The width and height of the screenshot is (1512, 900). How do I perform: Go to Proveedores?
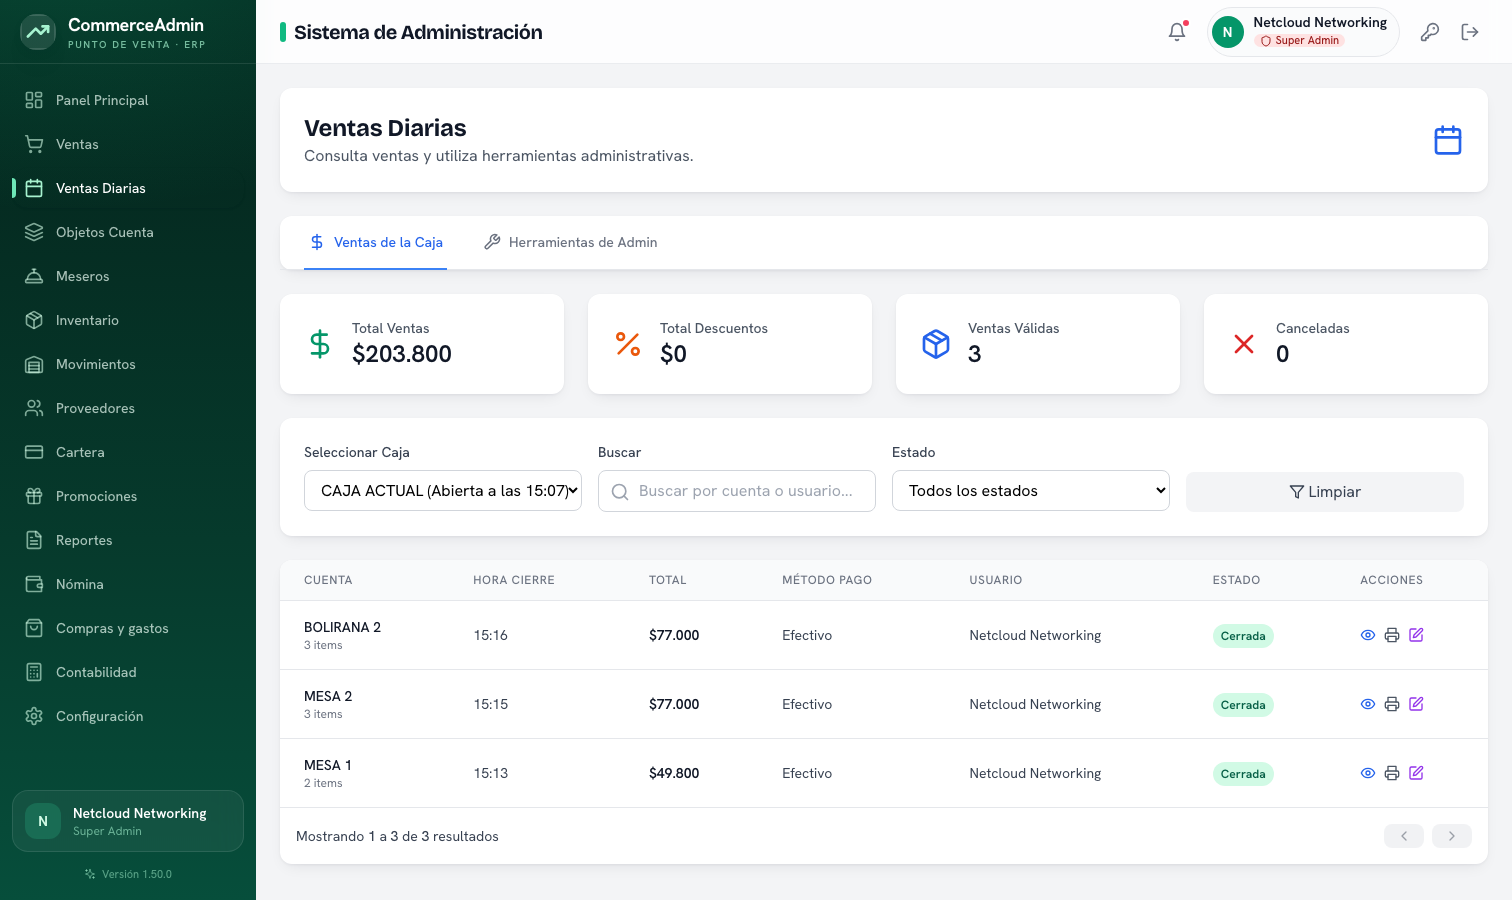point(128,408)
